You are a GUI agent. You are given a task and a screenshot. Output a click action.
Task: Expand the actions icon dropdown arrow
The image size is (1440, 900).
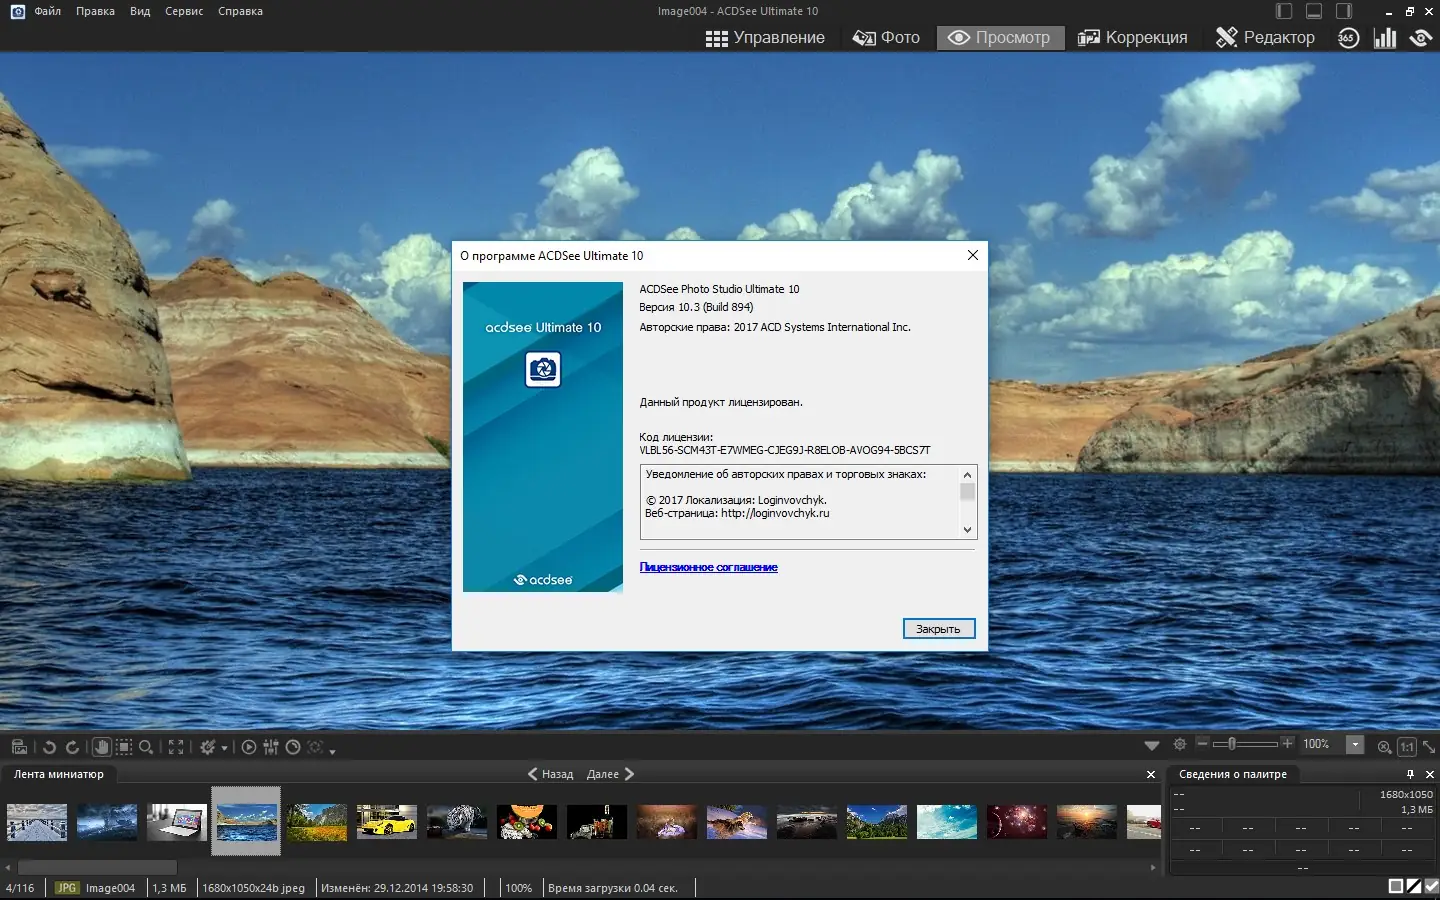click(x=224, y=748)
